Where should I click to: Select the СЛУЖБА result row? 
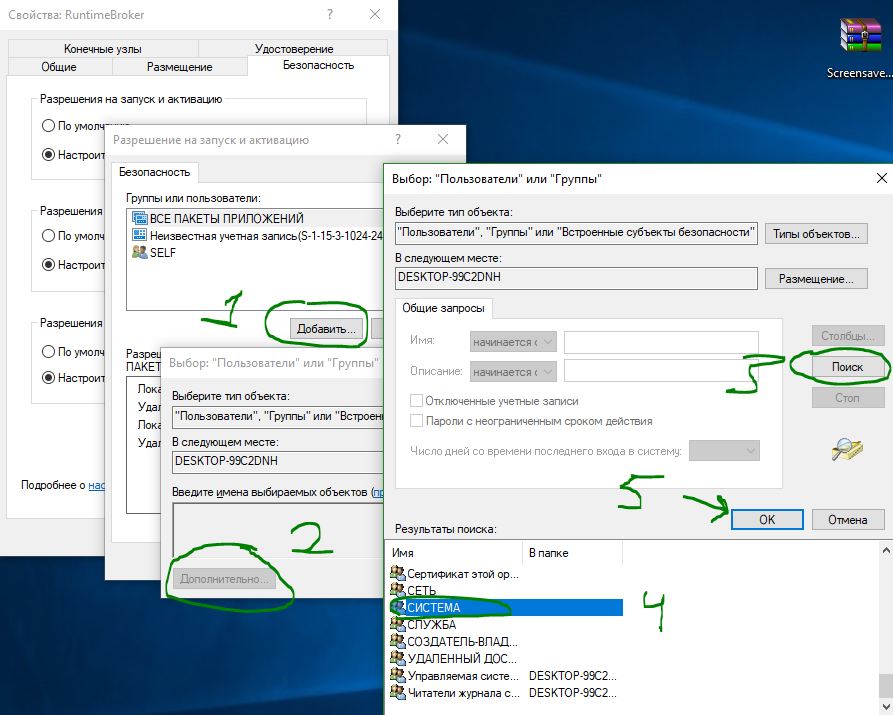click(506, 624)
